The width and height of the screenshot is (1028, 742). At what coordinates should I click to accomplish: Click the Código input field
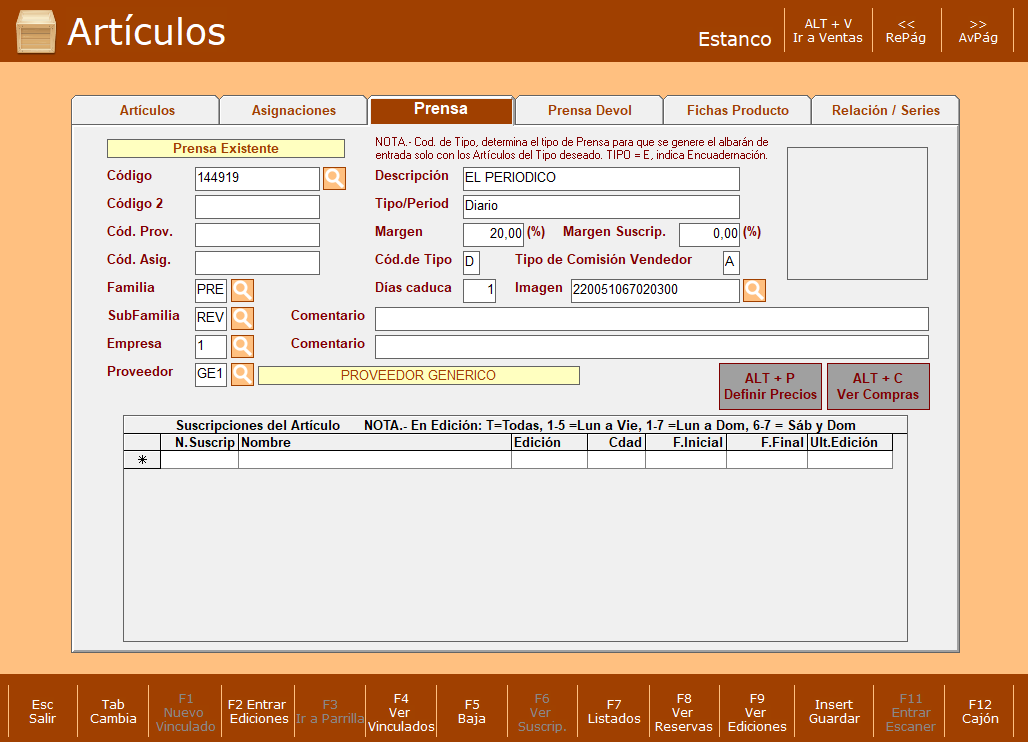coord(257,178)
